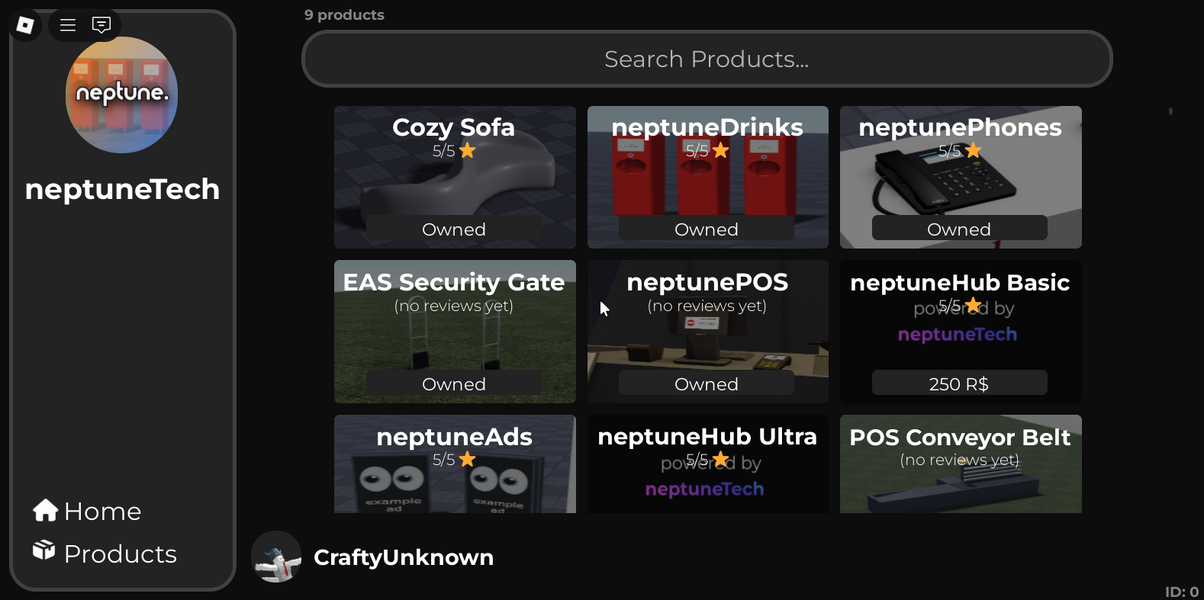The width and height of the screenshot is (1204, 600).
Task: Click POS Conveyor Belt '(no reviews yet)' text
Action: coord(960,460)
